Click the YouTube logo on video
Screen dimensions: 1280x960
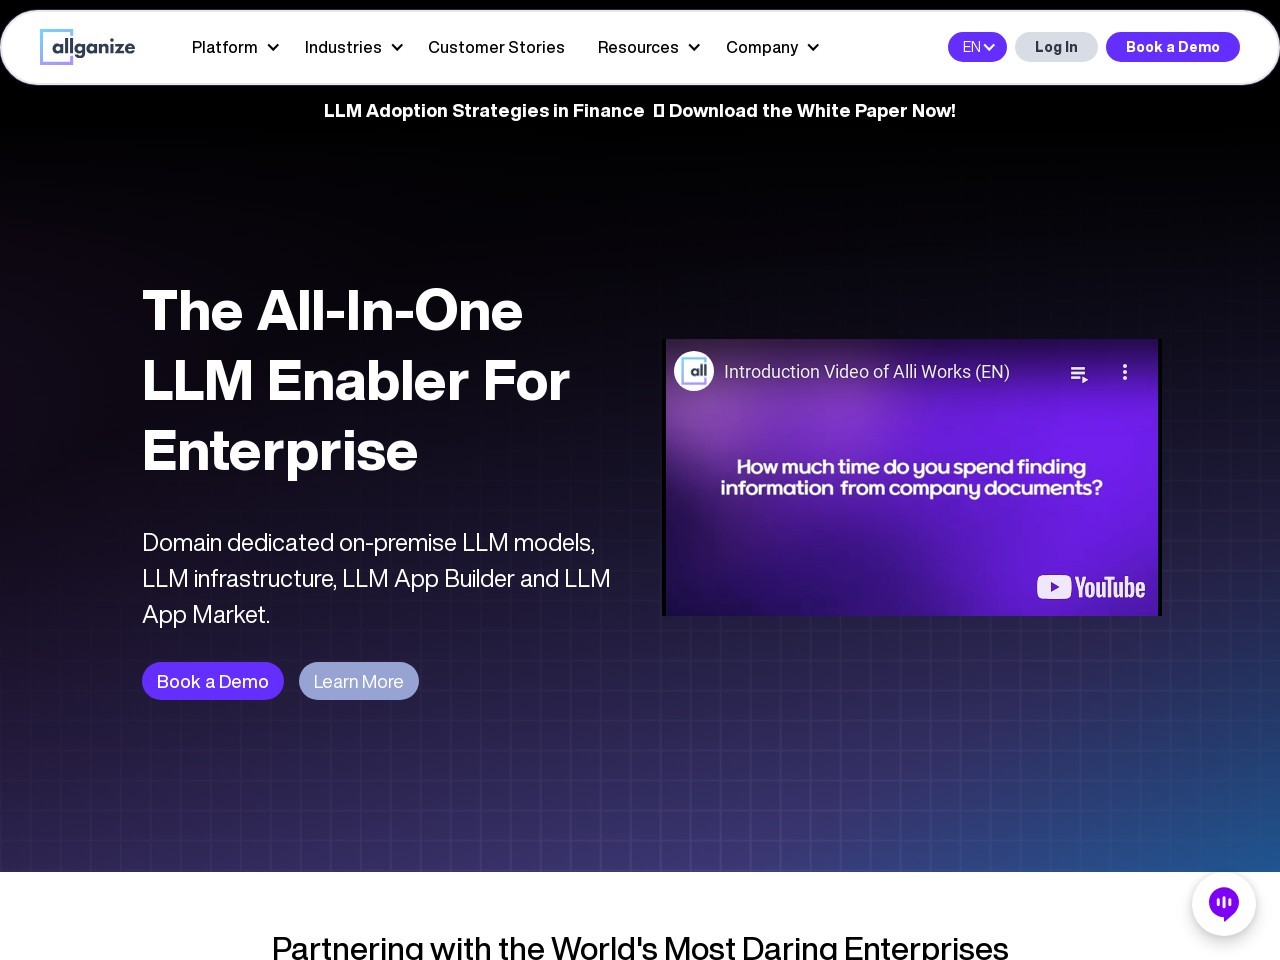point(1091,587)
